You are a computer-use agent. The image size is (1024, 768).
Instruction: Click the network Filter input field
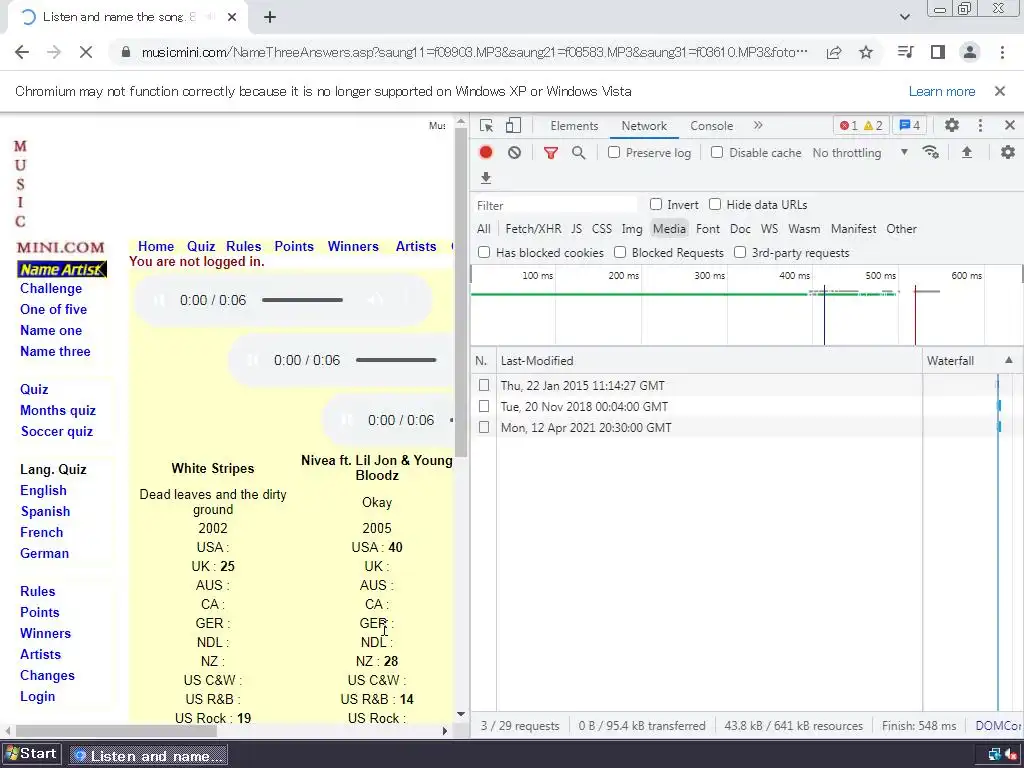tap(555, 205)
